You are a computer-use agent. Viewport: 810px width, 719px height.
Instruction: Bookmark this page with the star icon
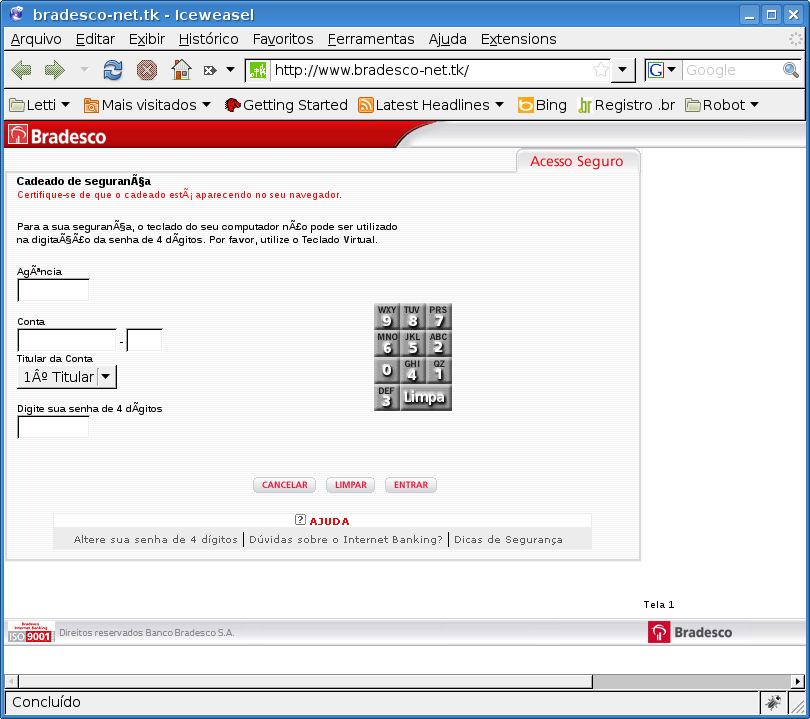(600, 70)
